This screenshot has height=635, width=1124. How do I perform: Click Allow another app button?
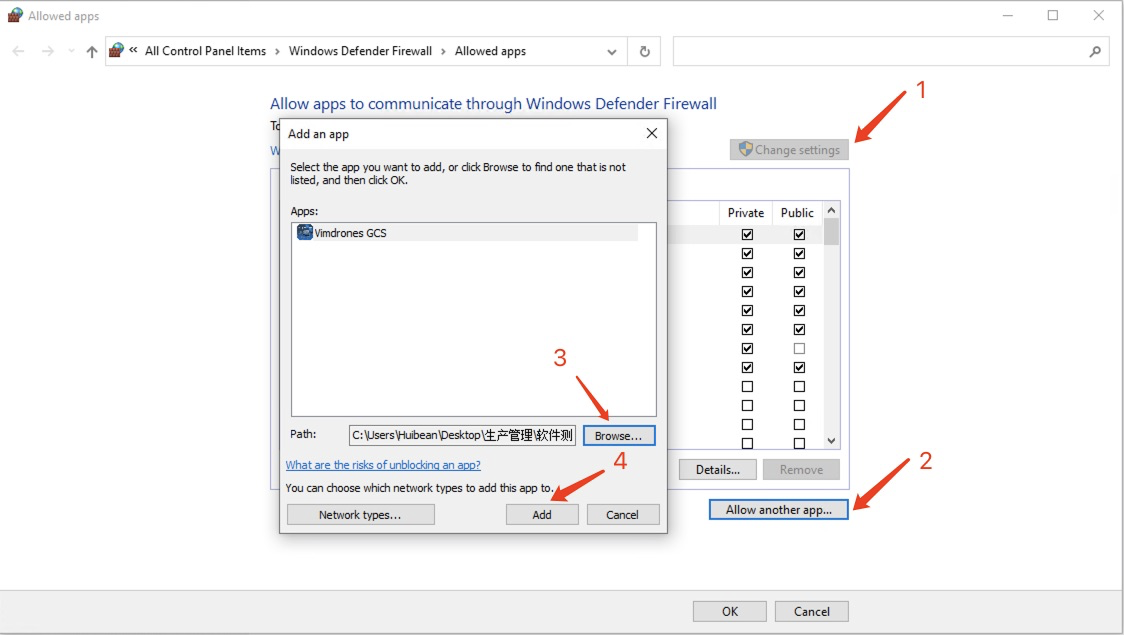pyautogui.click(x=778, y=510)
